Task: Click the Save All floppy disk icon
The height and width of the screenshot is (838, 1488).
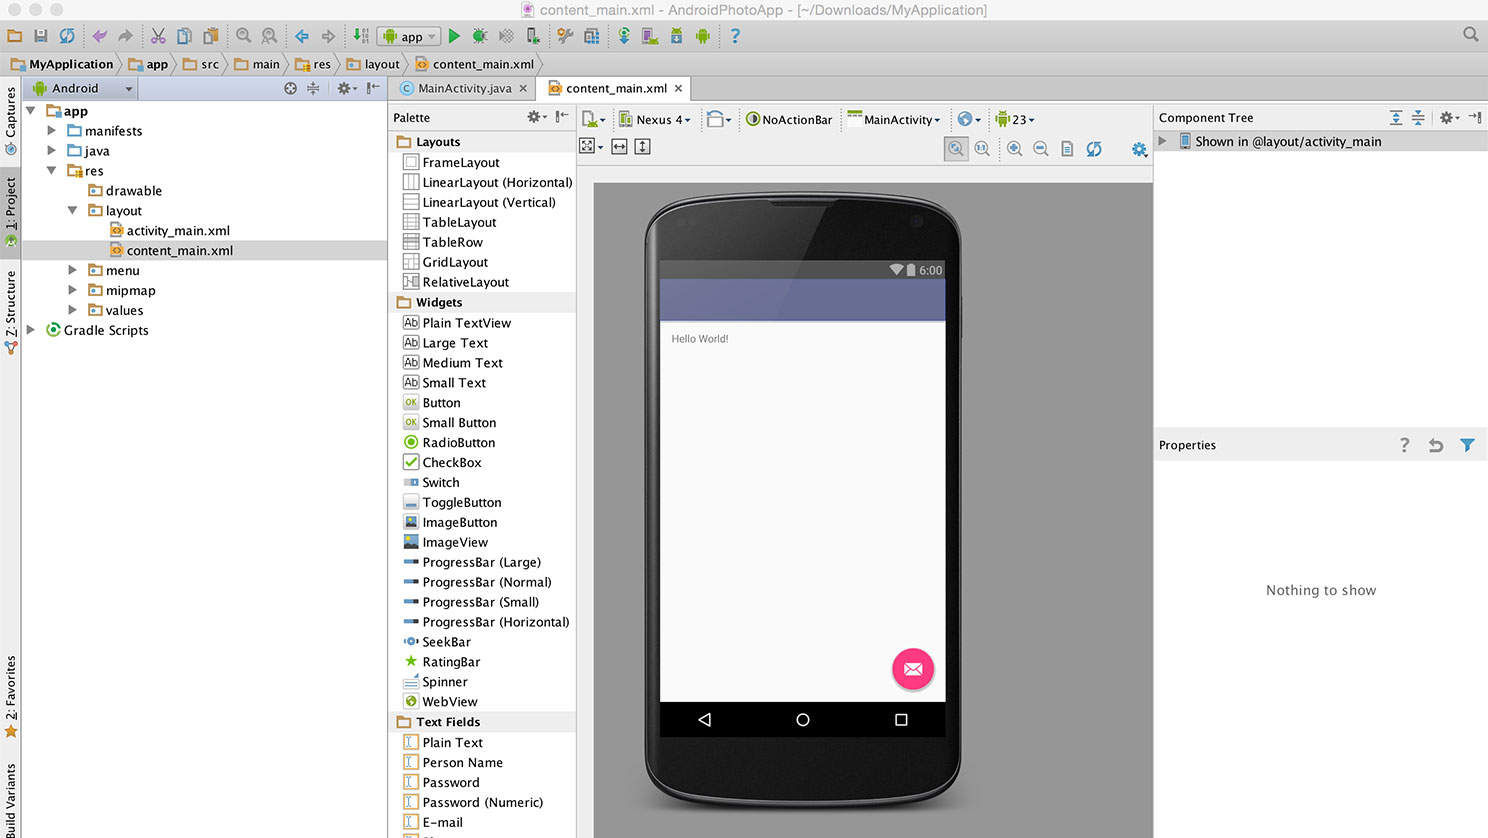Action: [41, 36]
